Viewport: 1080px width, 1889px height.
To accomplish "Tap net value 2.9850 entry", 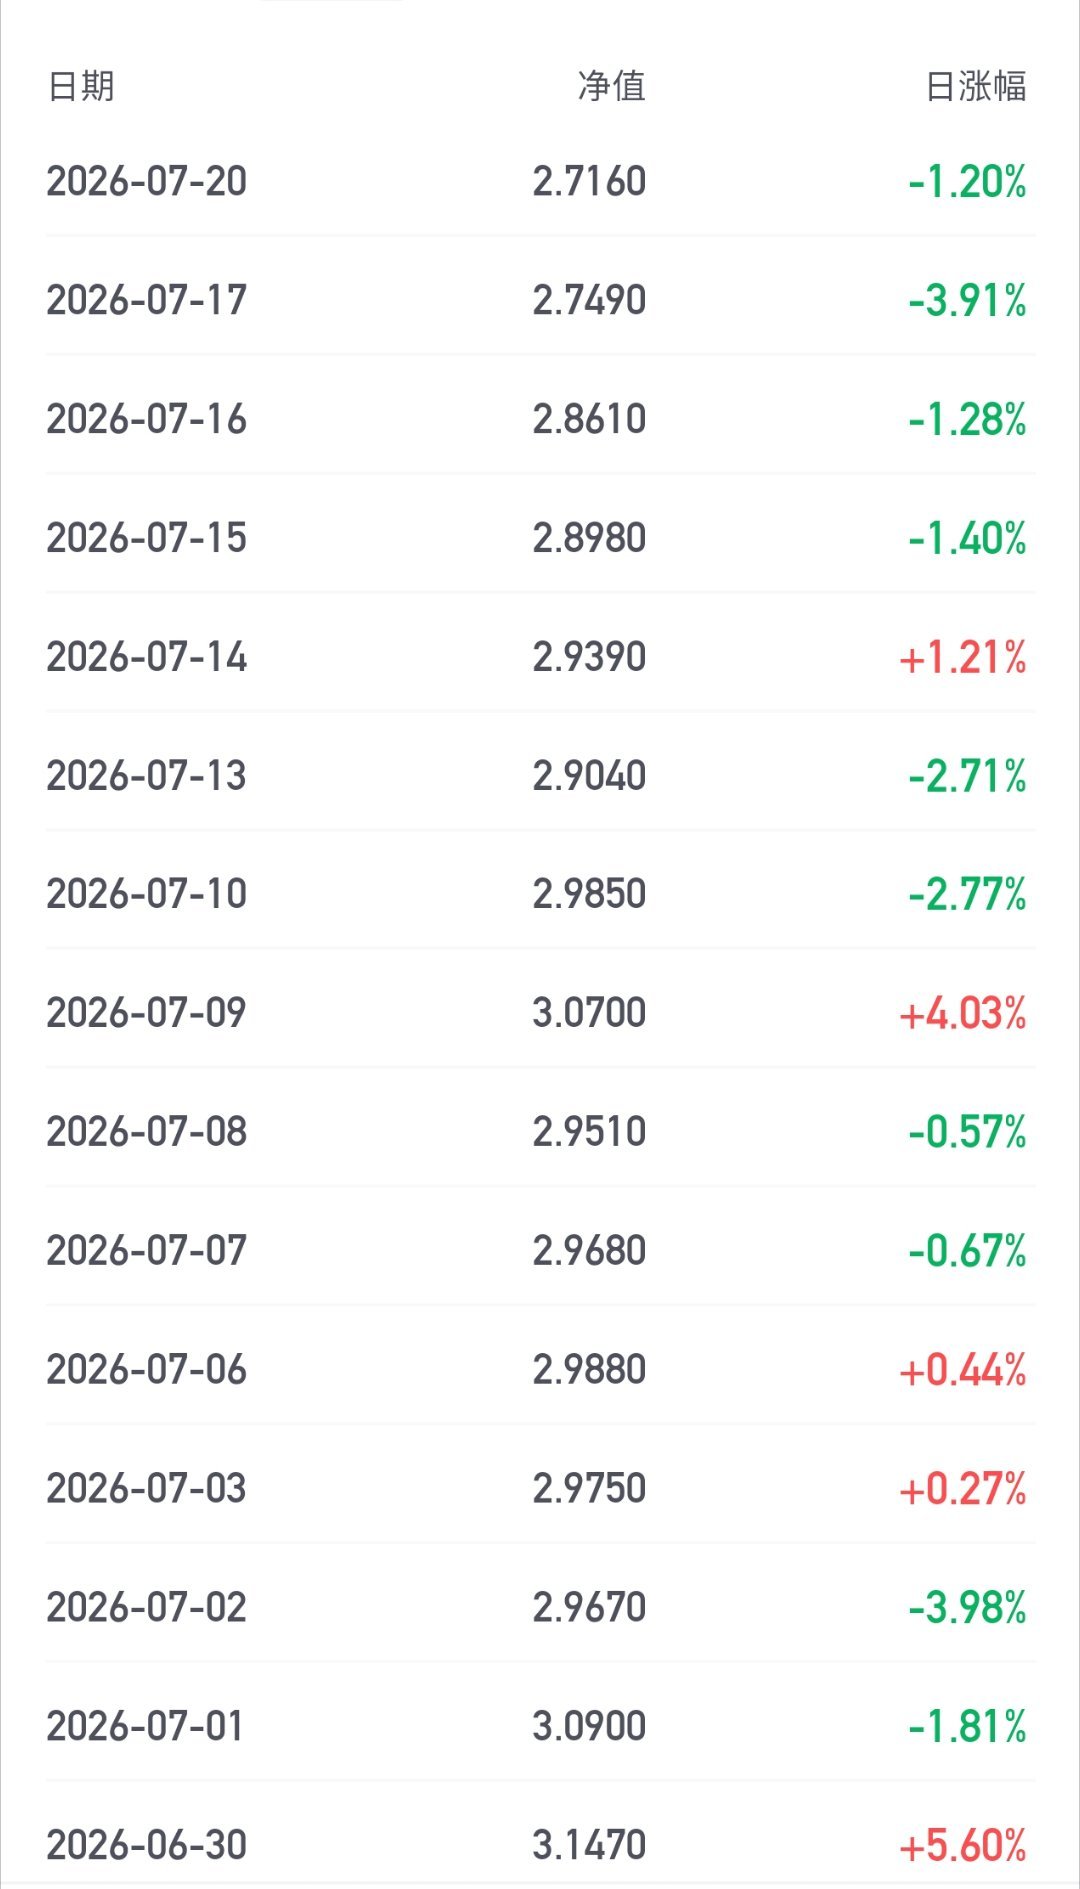I will (x=589, y=894).
